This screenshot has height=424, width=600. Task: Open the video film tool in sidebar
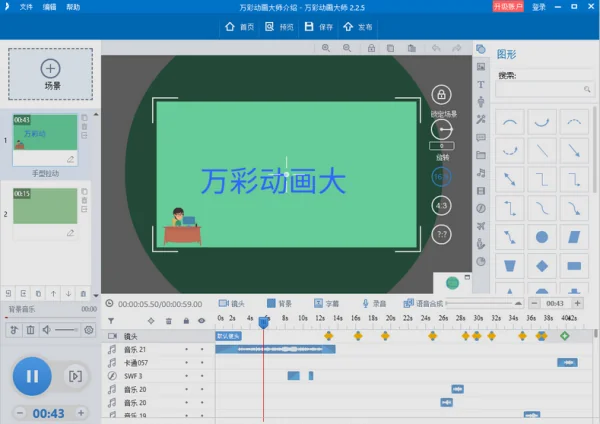click(481, 191)
